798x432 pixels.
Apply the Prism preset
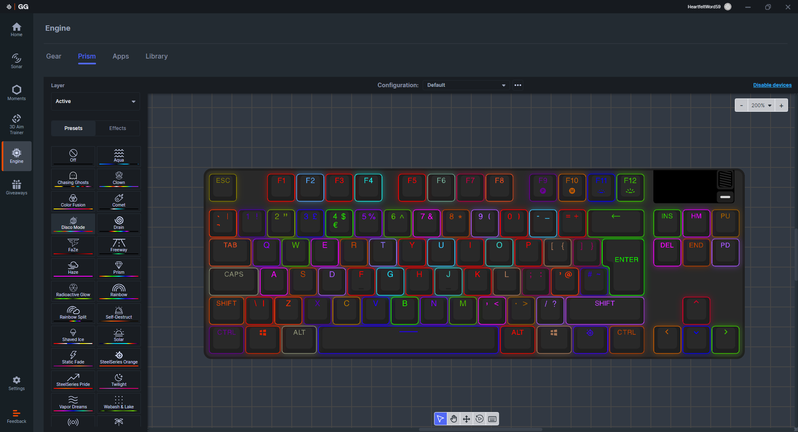click(119, 268)
